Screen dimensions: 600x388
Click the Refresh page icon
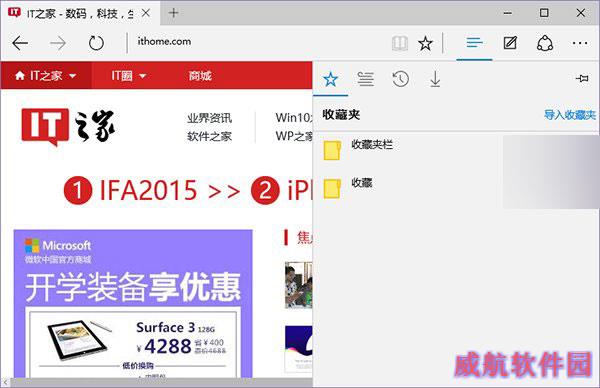tap(96, 43)
